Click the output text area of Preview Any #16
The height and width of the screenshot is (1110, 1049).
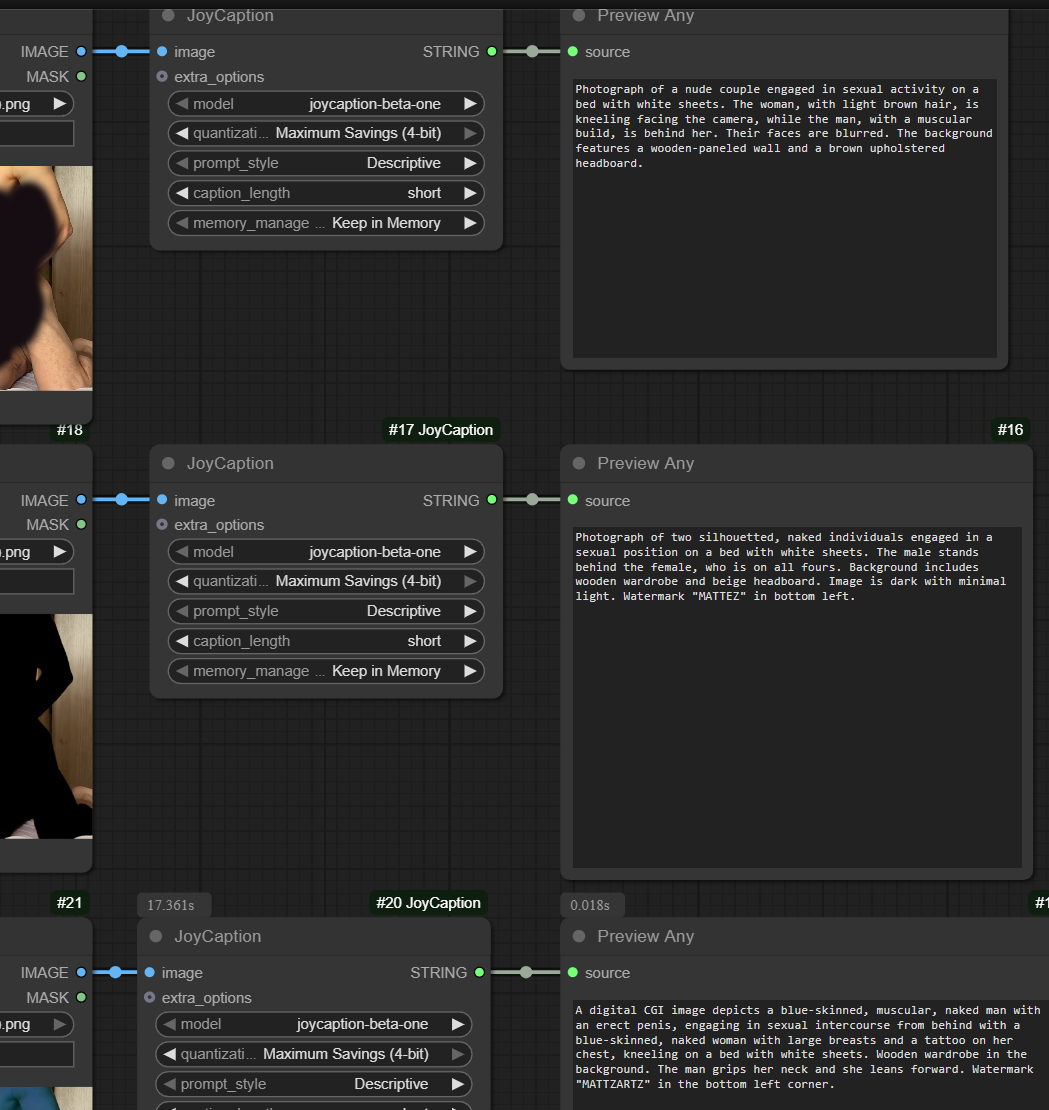point(797,697)
